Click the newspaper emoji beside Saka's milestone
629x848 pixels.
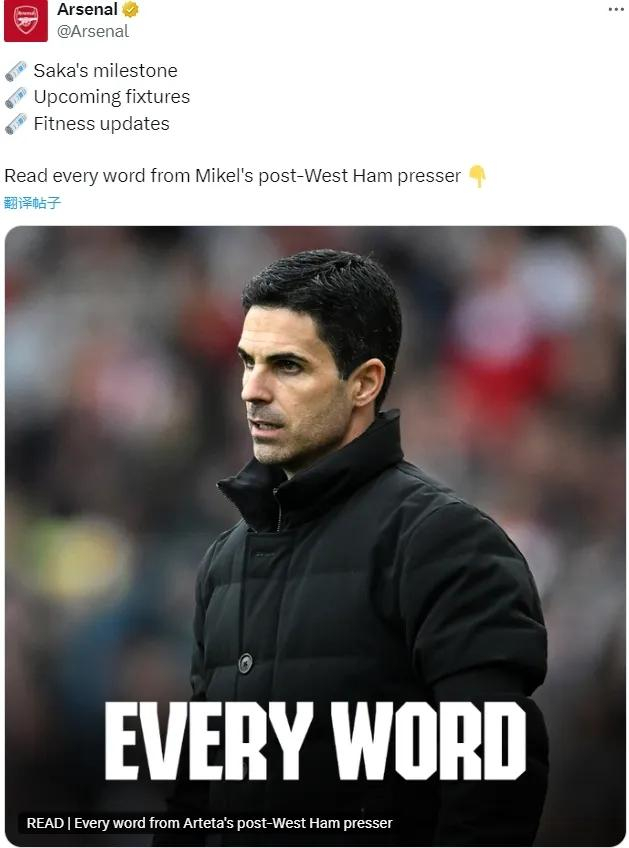[16, 71]
